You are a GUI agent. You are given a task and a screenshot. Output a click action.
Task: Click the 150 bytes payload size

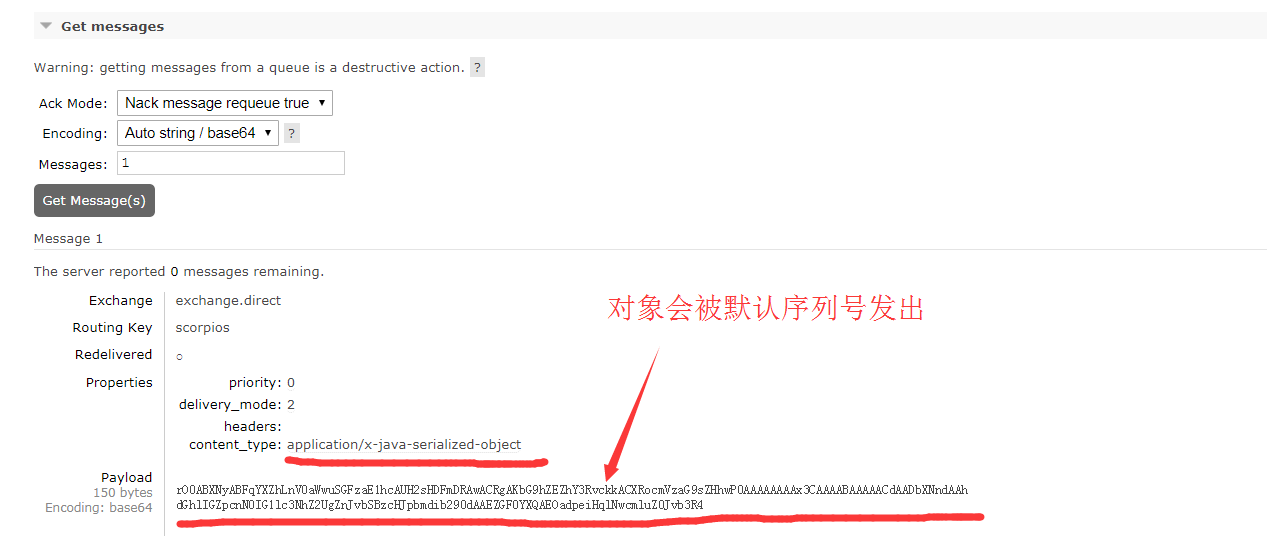pos(123,493)
